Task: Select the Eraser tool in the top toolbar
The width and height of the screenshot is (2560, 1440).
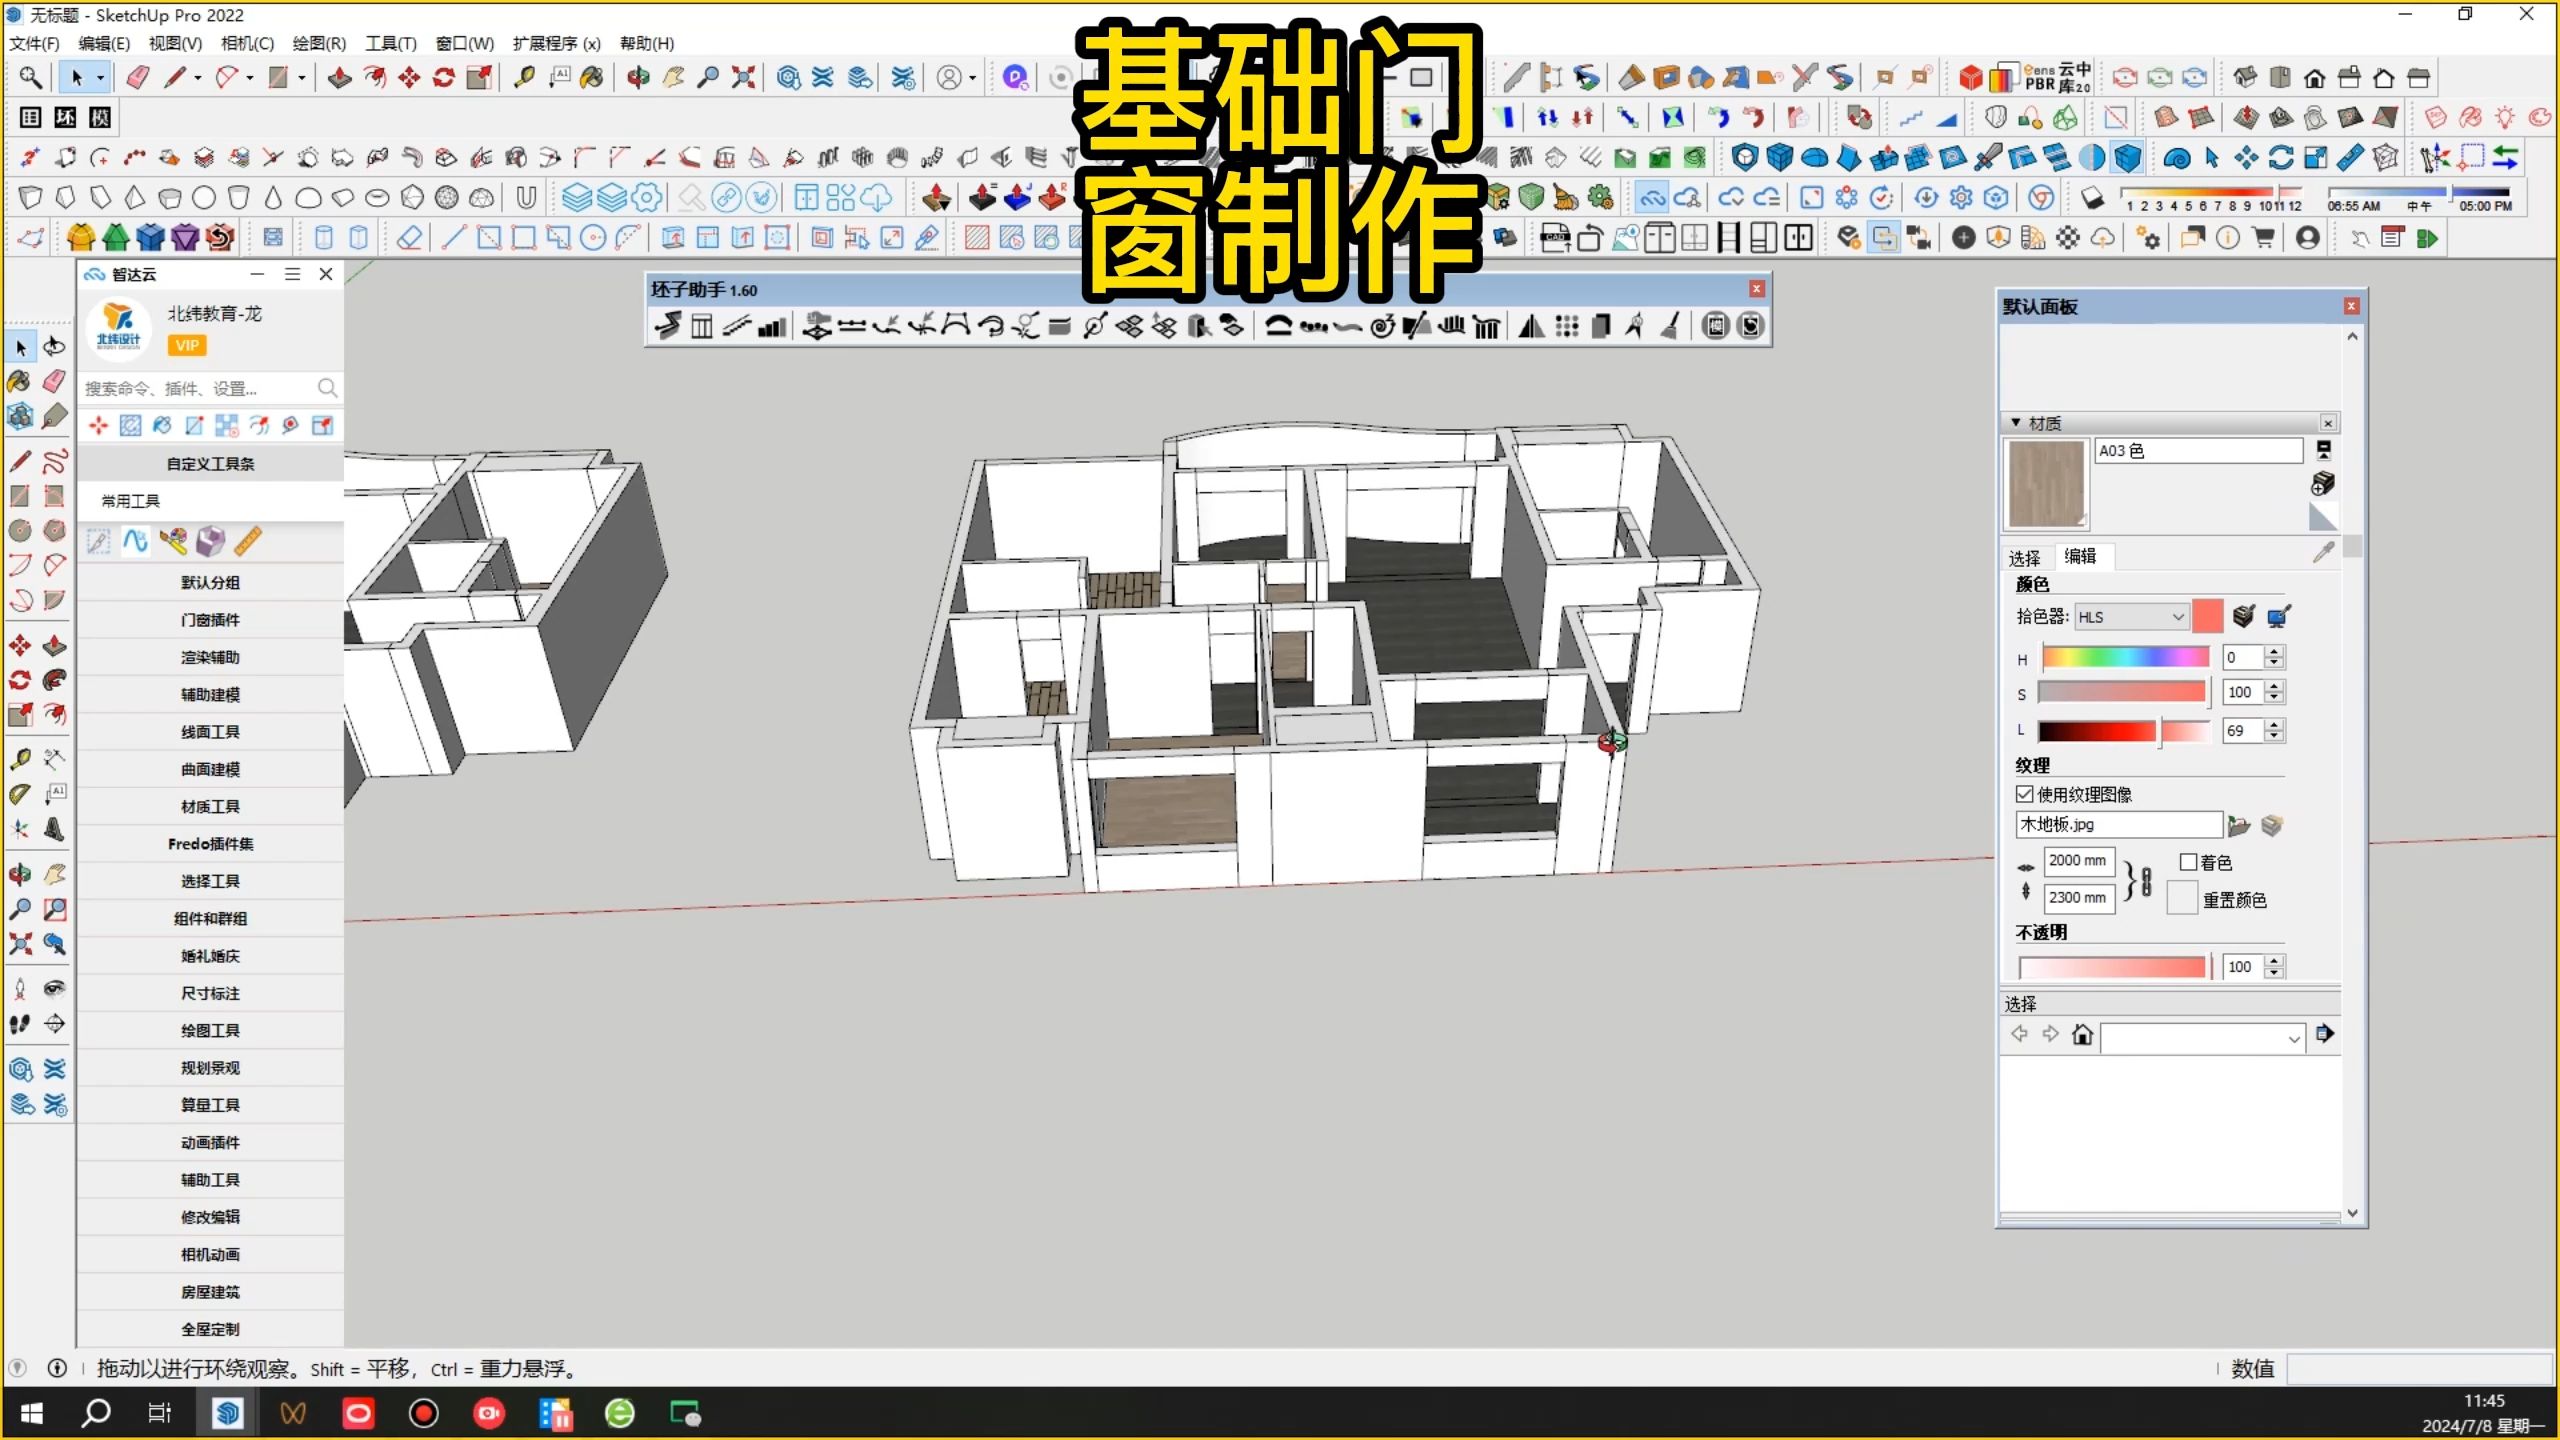Action: pos(137,77)
